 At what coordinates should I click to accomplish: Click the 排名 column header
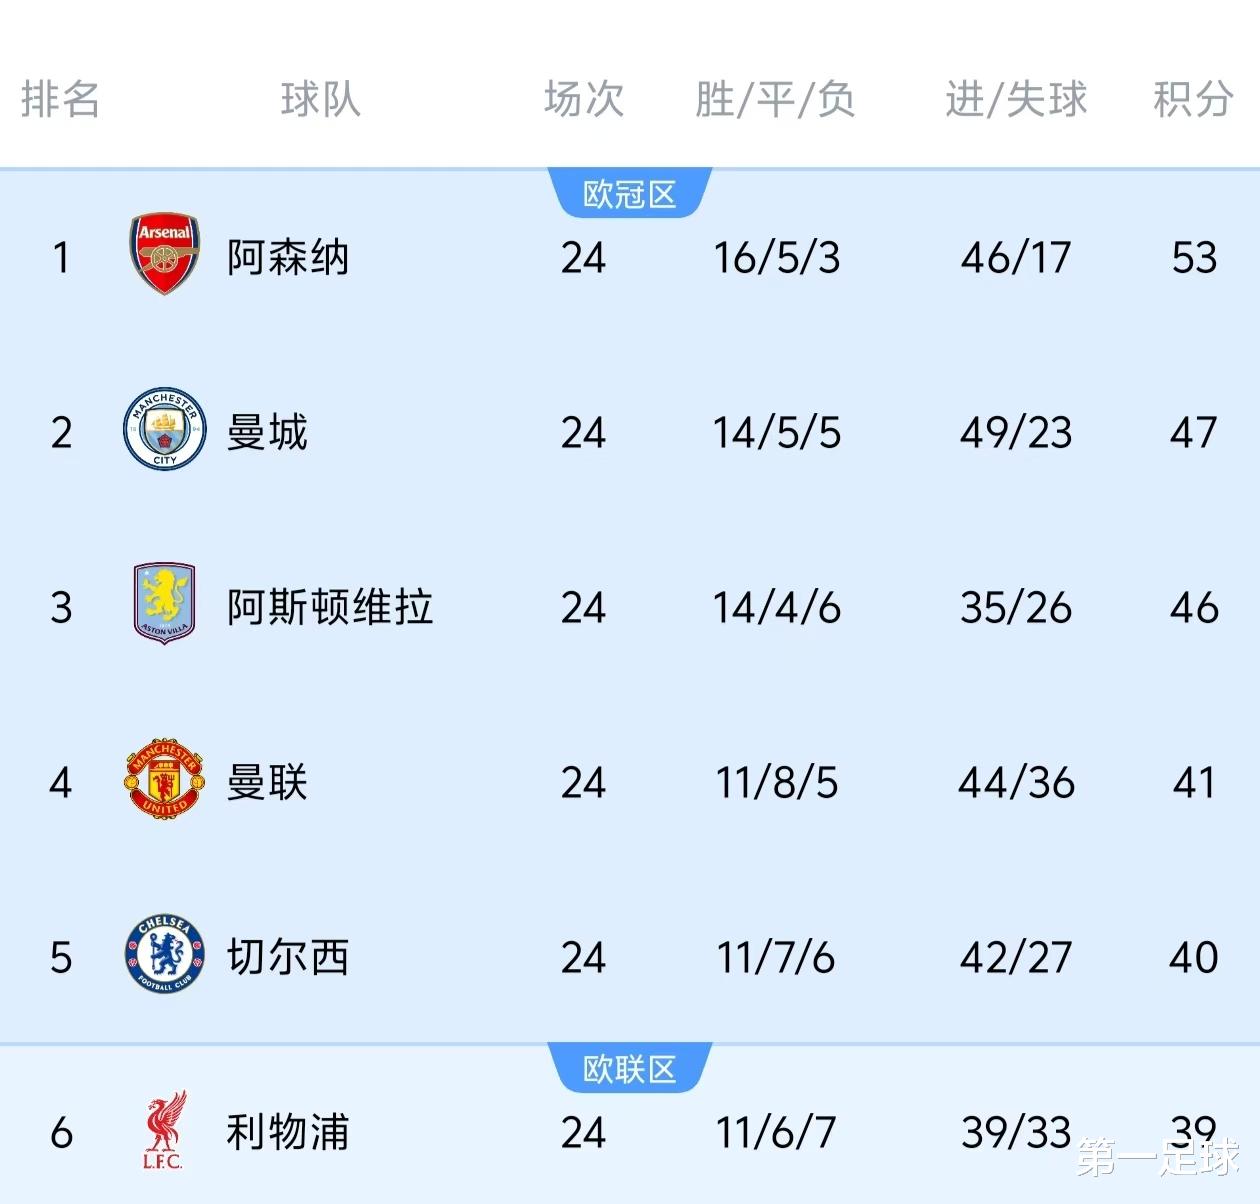(60, 100)
